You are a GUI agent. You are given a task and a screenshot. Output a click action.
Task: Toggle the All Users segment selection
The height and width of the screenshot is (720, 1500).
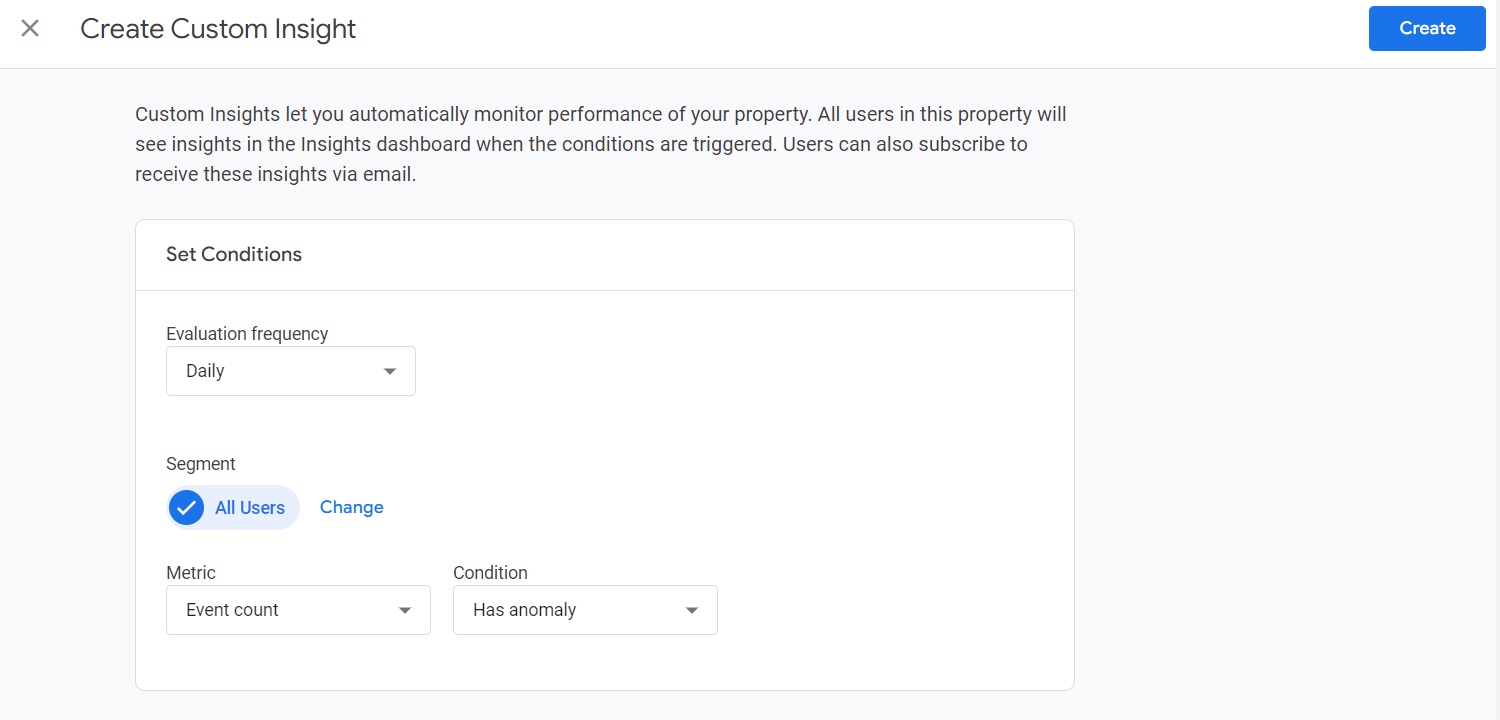tap(232, 507)
